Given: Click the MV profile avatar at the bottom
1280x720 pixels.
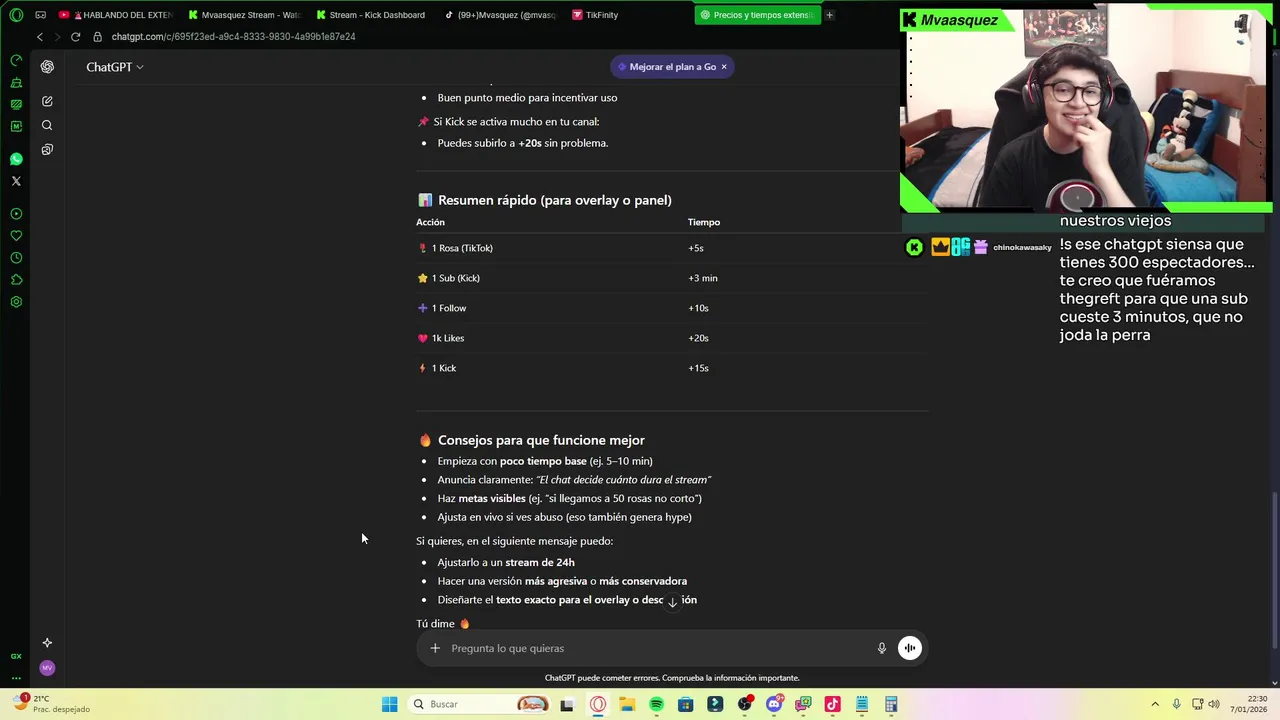Looking at the screenshot, I should tap(47, 668).
